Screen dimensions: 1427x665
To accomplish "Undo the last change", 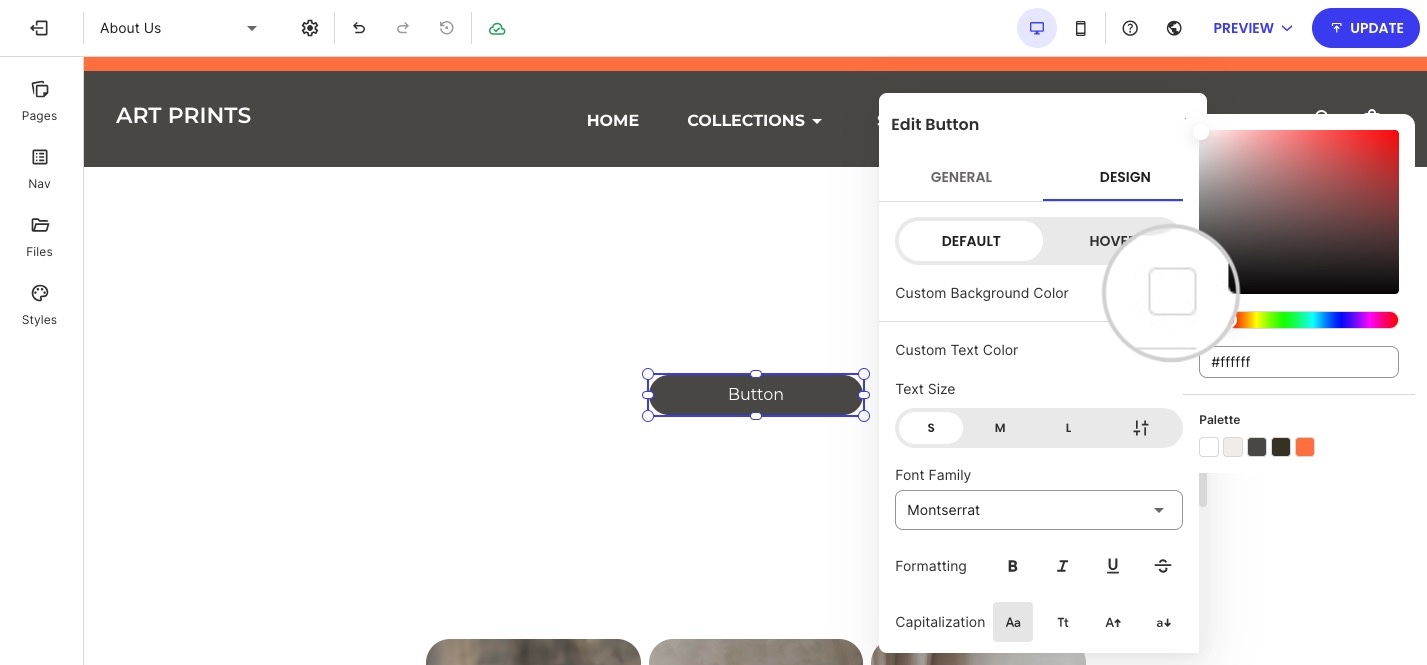I will click(x=359, y=28).
